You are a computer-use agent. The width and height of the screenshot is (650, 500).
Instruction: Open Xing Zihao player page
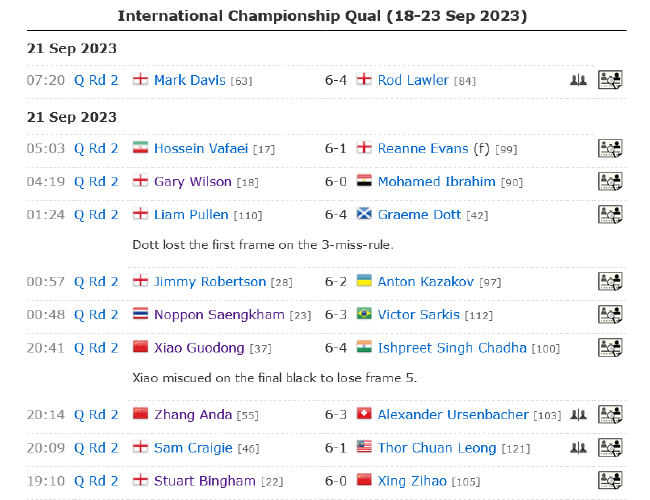[x=412, y=481]
